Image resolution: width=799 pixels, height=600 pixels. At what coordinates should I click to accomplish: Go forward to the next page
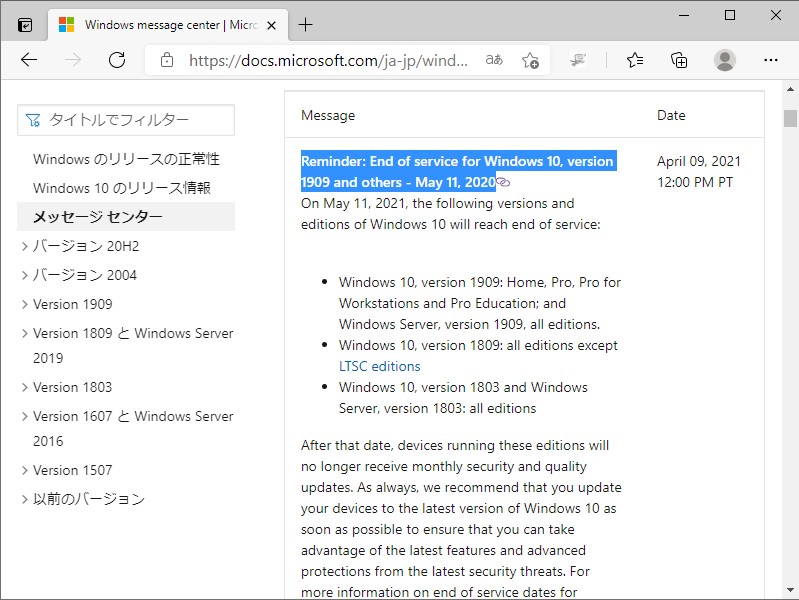[73, 60]
